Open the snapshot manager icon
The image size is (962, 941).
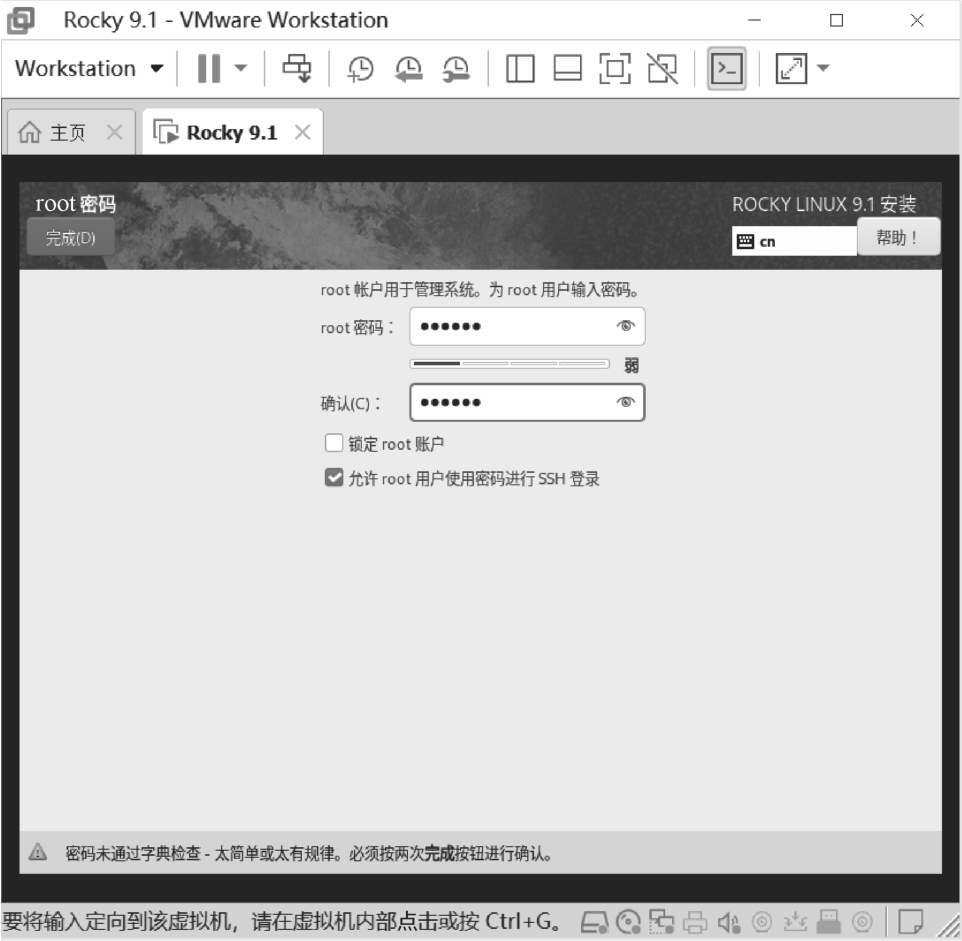(456, 69)
